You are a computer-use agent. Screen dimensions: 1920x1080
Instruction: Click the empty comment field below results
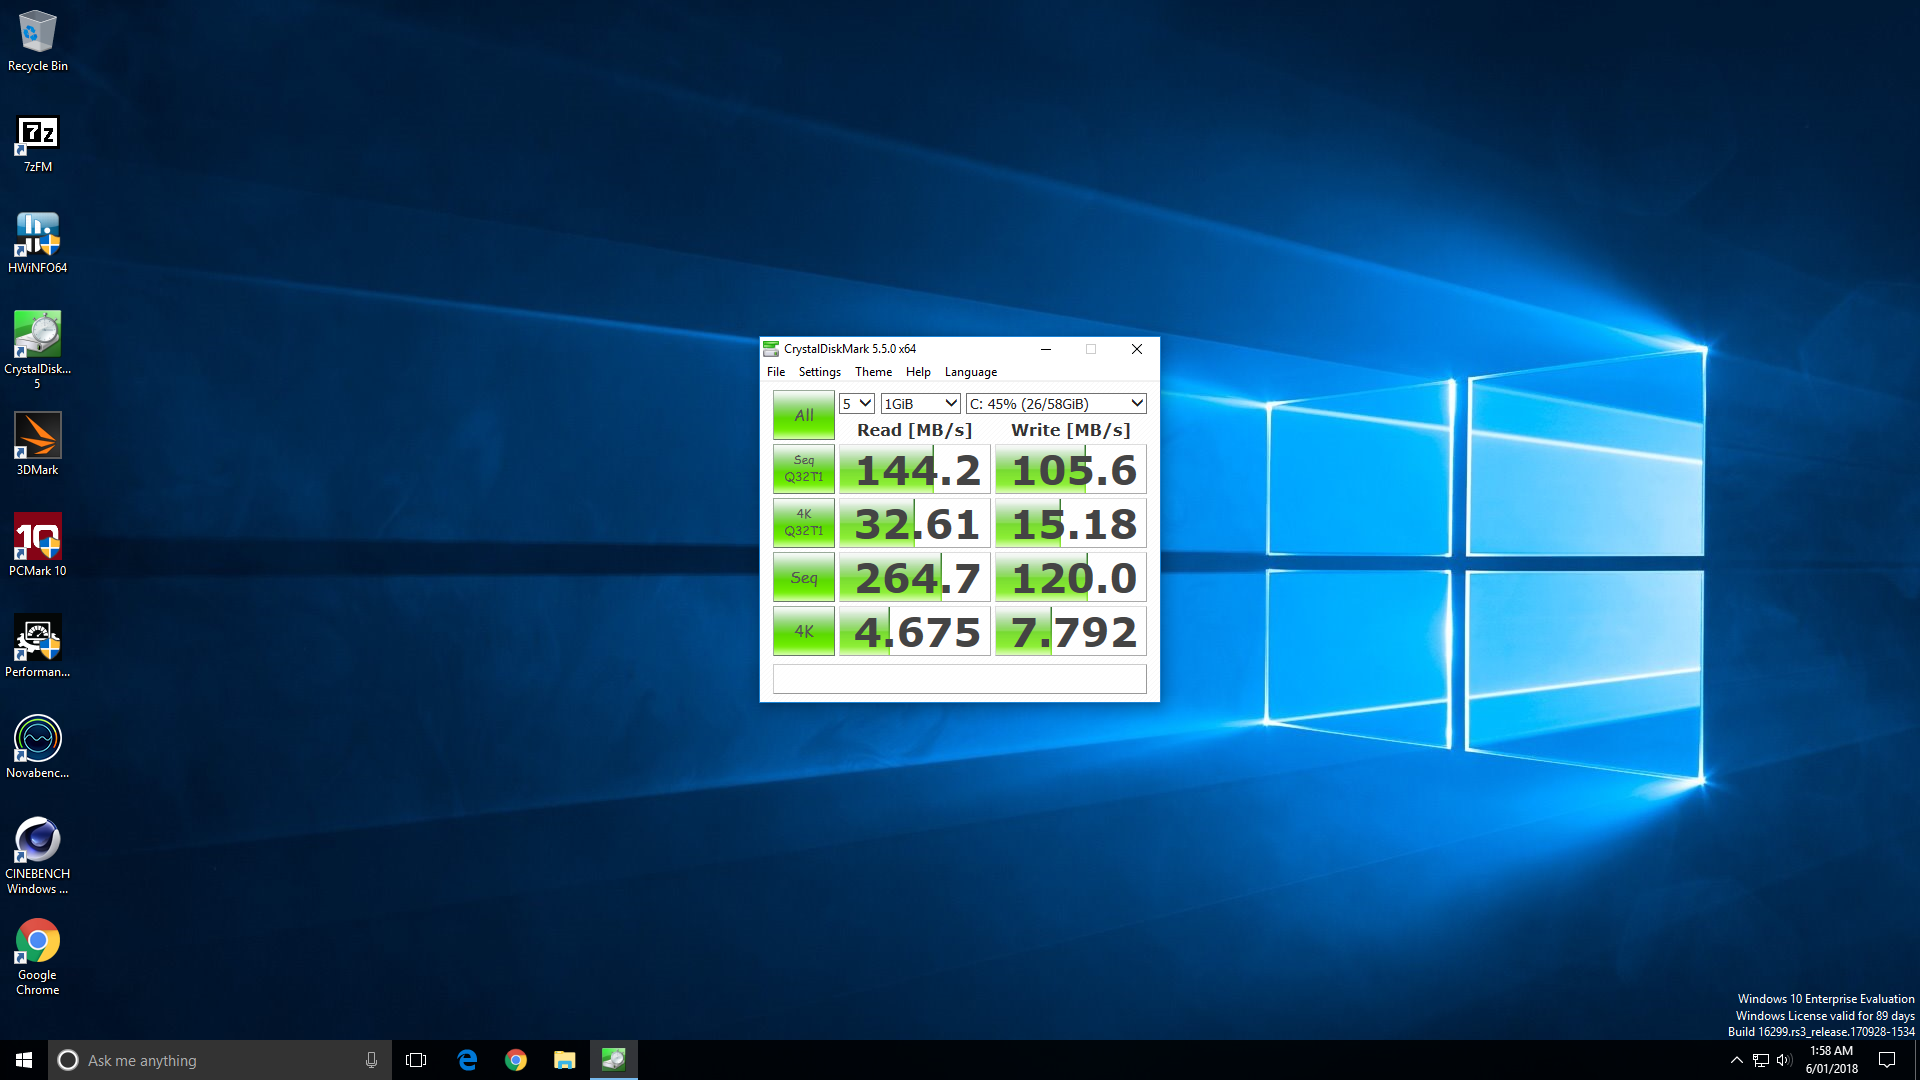tap(960, 679)
